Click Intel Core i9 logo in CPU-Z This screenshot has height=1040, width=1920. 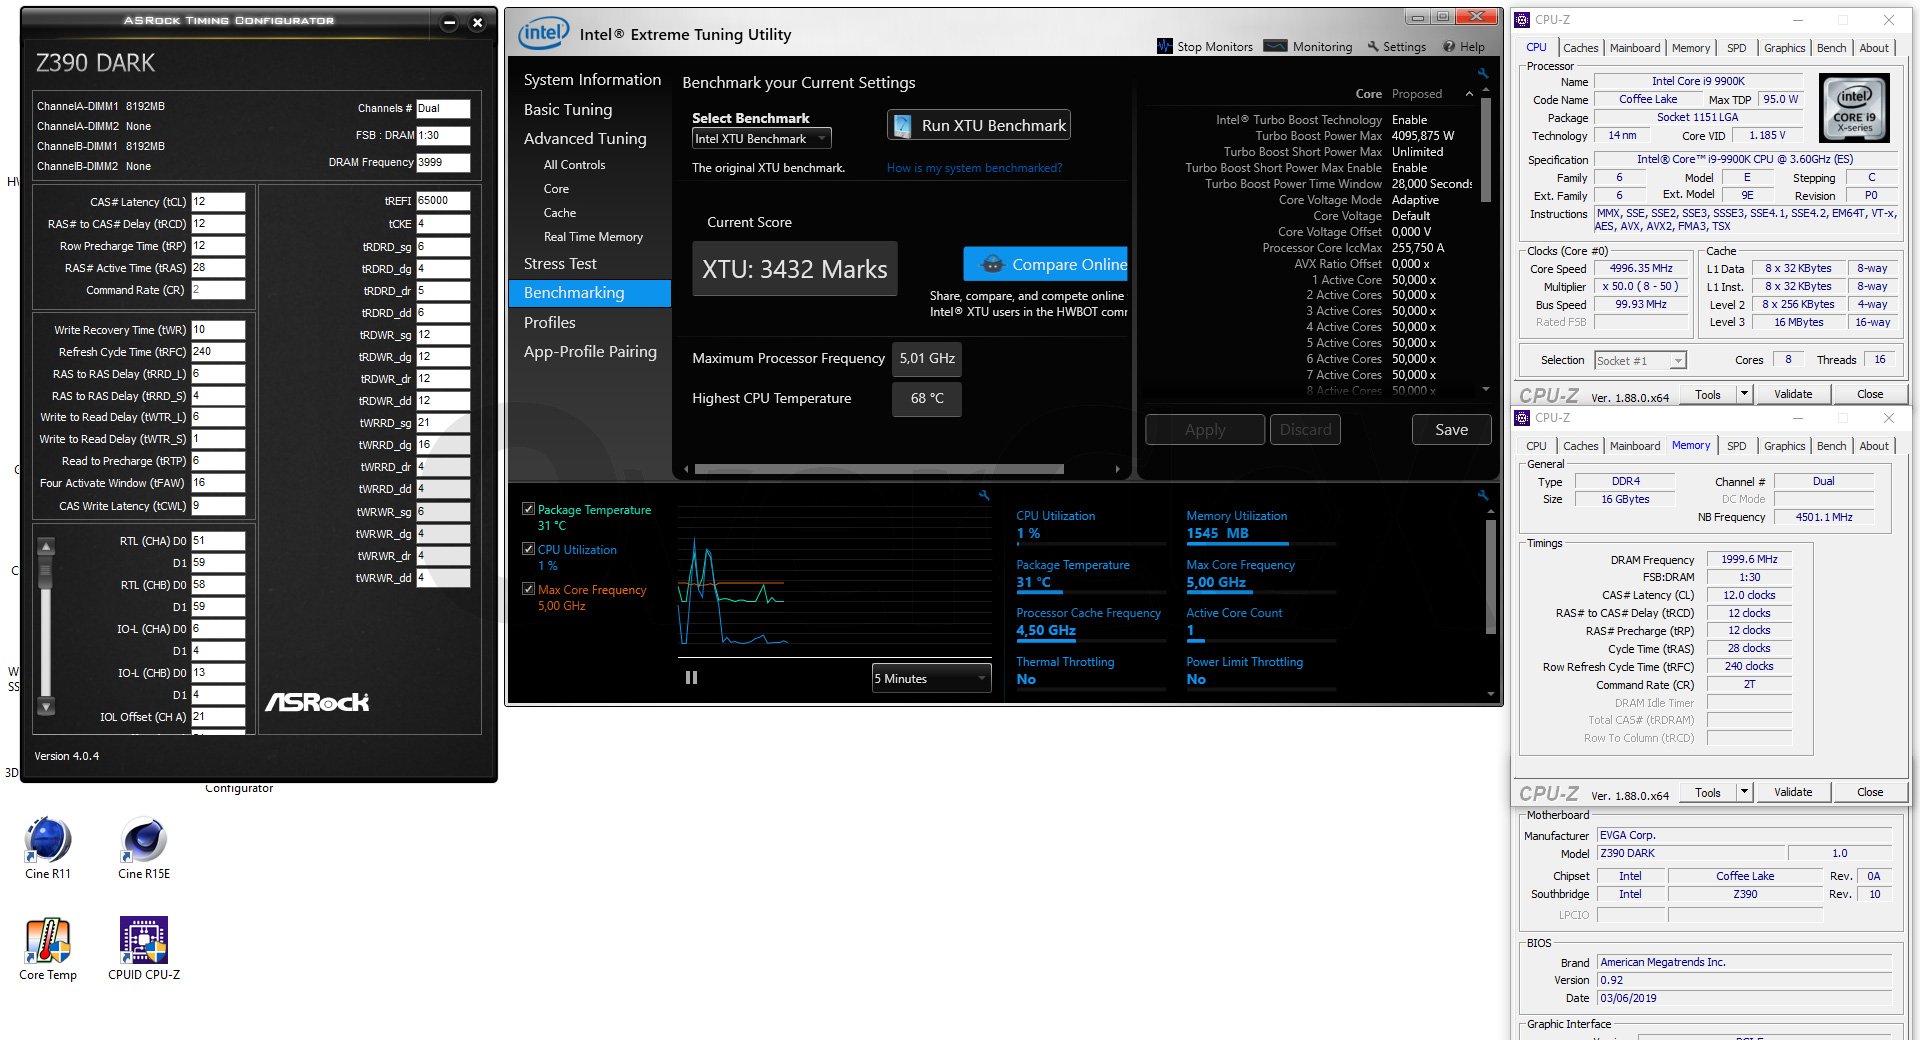[1854, 108]
